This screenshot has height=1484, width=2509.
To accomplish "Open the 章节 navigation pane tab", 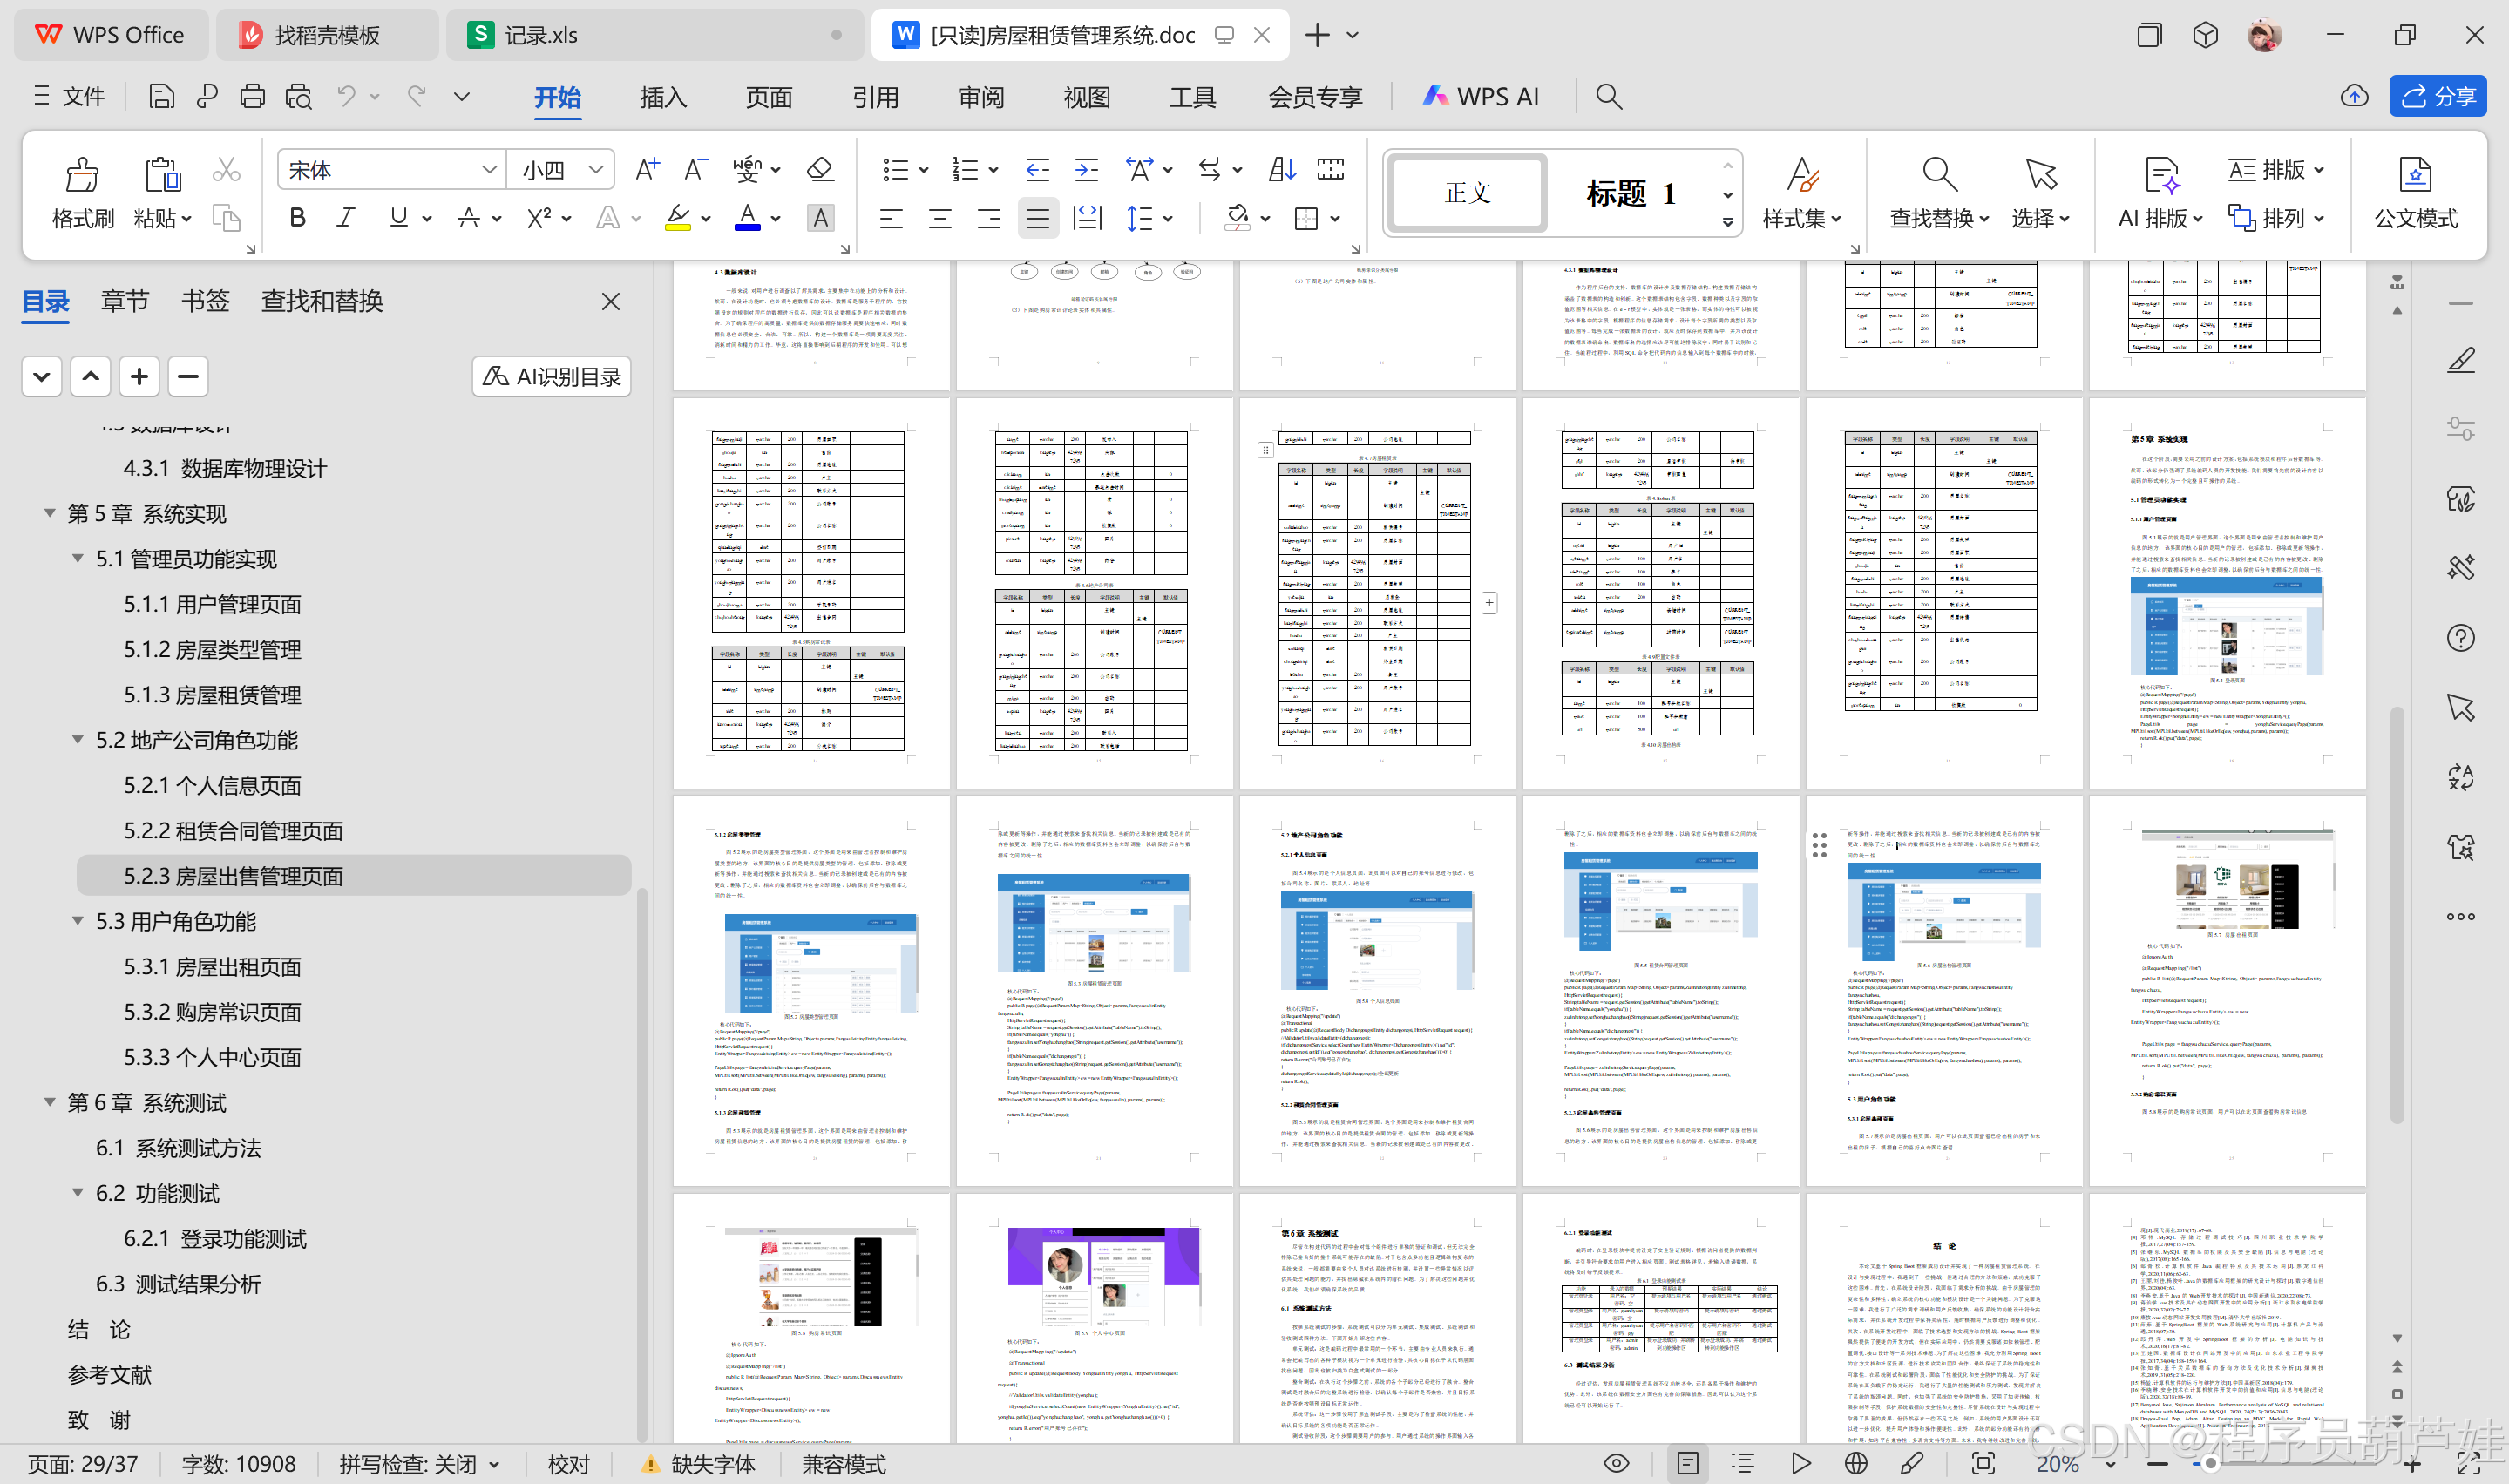I will (x=125, y=301).
